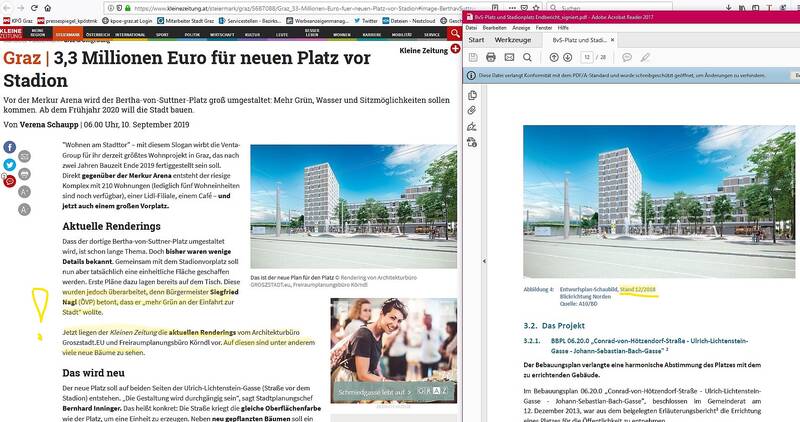Save page to Pocket in Firefox
The image size is (800, 422).
[x=524, y=8]
